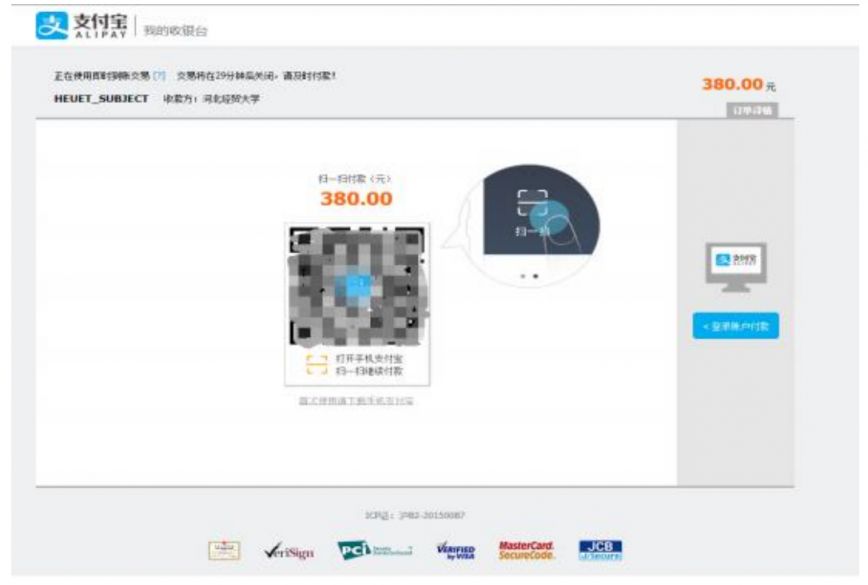Expand the order details tab

[x=752, y=111]
